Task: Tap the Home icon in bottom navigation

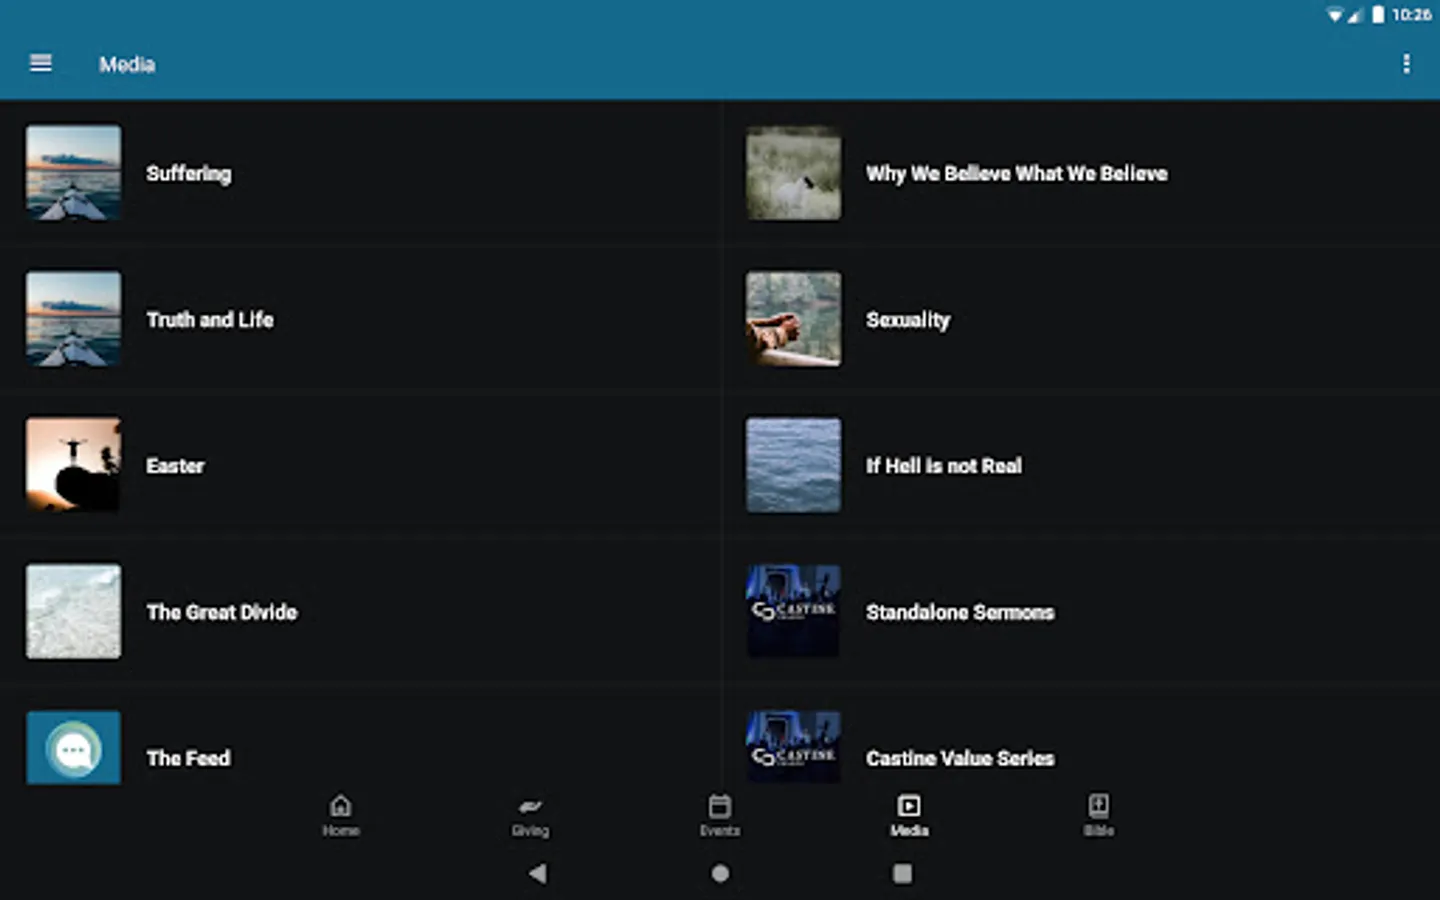Action: (x=341, y=805)
